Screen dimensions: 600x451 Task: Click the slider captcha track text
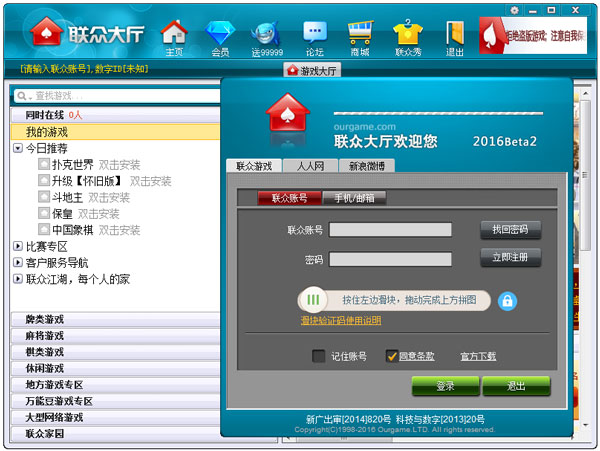pyautogui.click(x=409, y=300)
